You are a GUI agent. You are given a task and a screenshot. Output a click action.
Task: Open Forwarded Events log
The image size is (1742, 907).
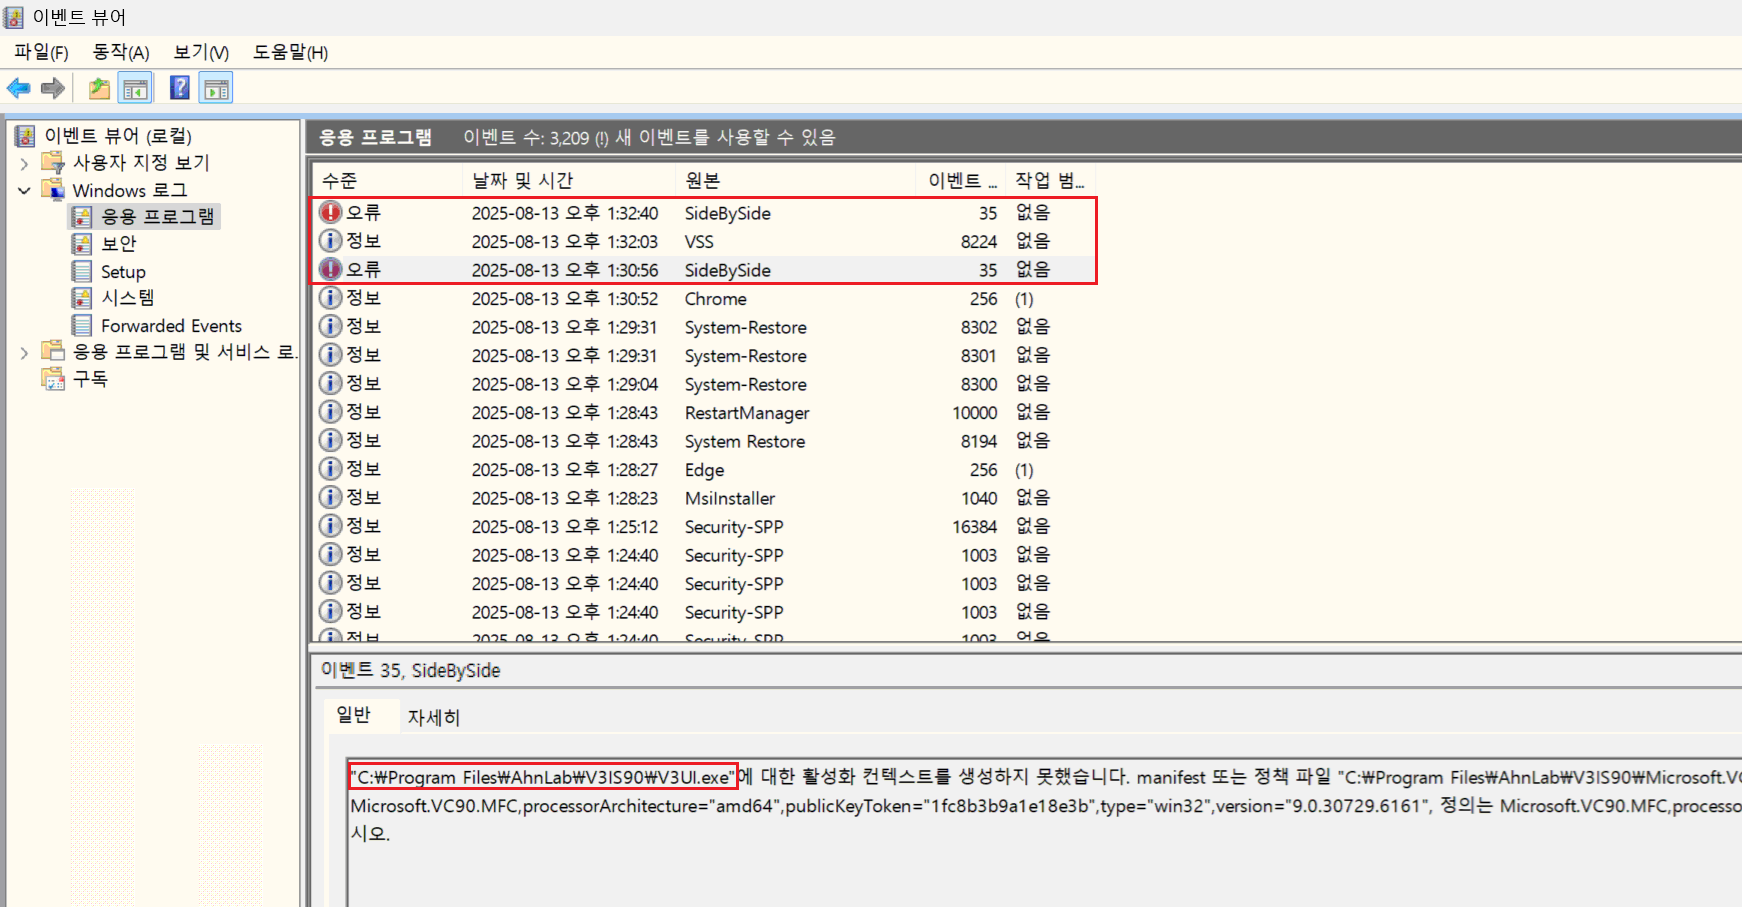pos(171,326)
